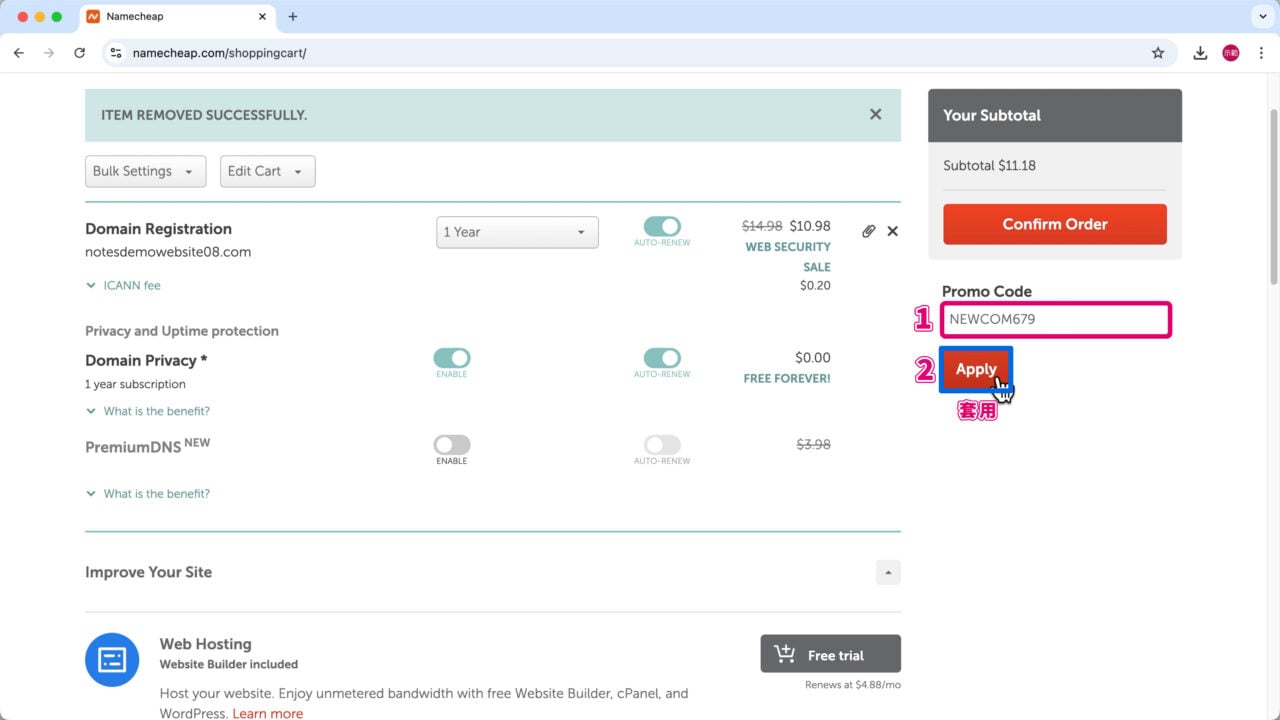Viewport: 1280px width, 720px height.
Task: Open the Bulk Settings dropdown
Action: (x=145, y=171)
